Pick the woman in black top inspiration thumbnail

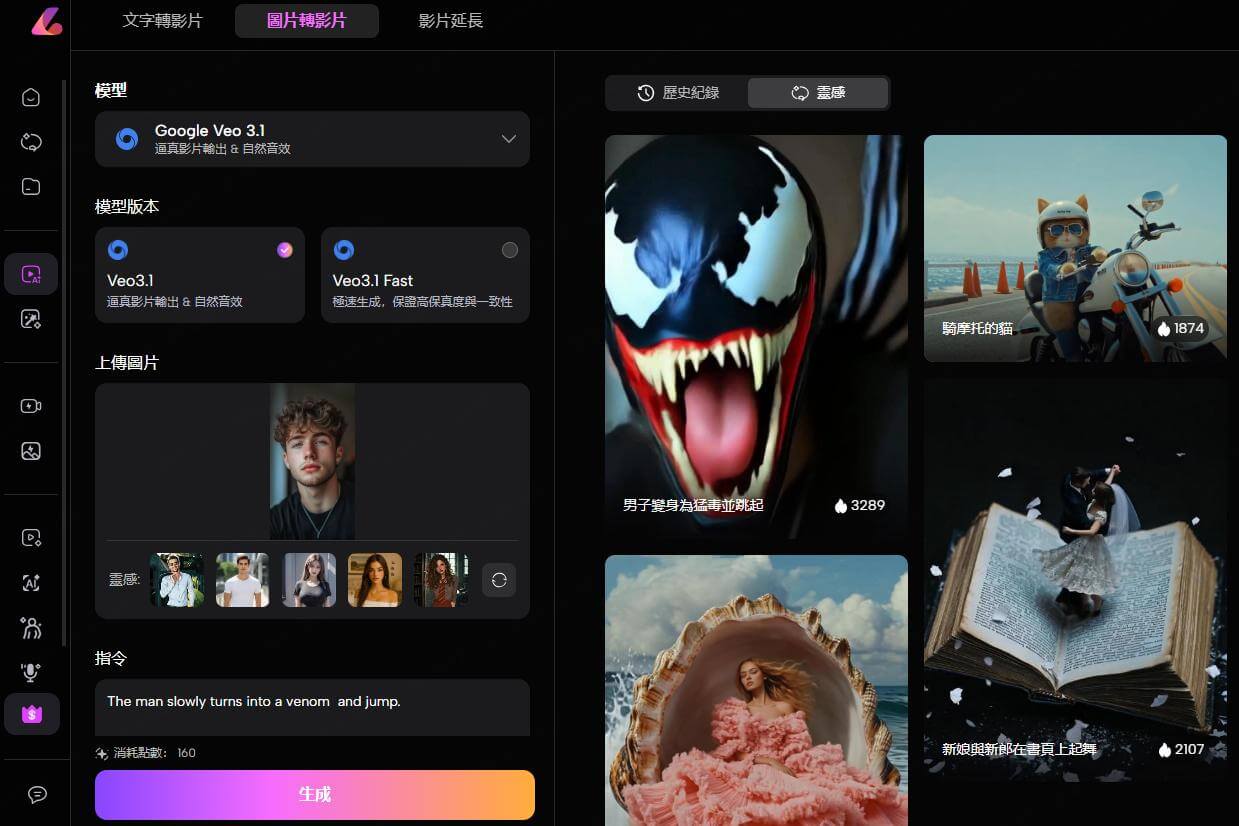click(309, 580)
